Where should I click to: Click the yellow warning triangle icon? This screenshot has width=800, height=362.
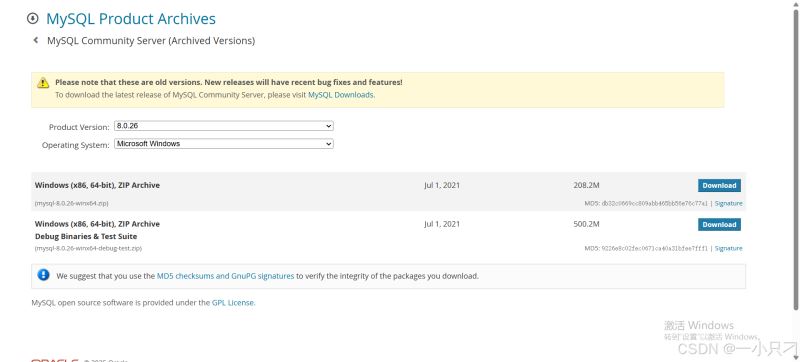pyautogui.click(x=43, y=83)
